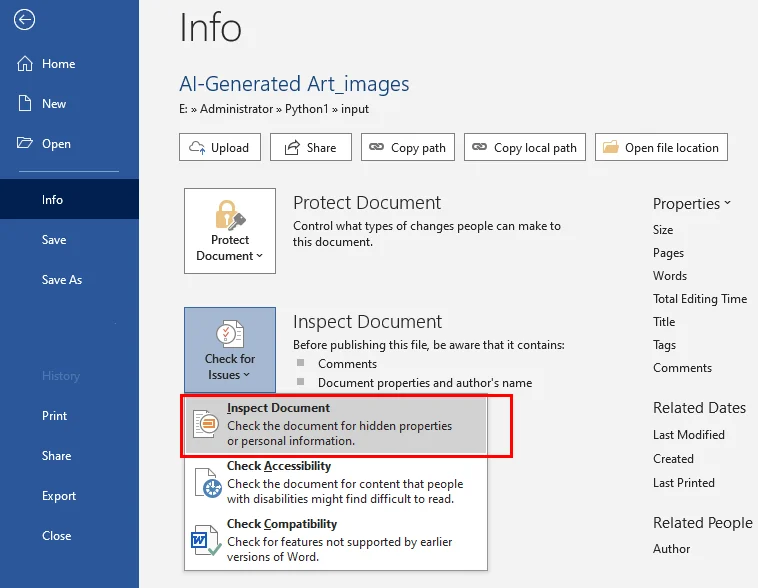Expand the Properties dropdown arrow
Viewport: 758px width, 588px height.
coord(727,203)
